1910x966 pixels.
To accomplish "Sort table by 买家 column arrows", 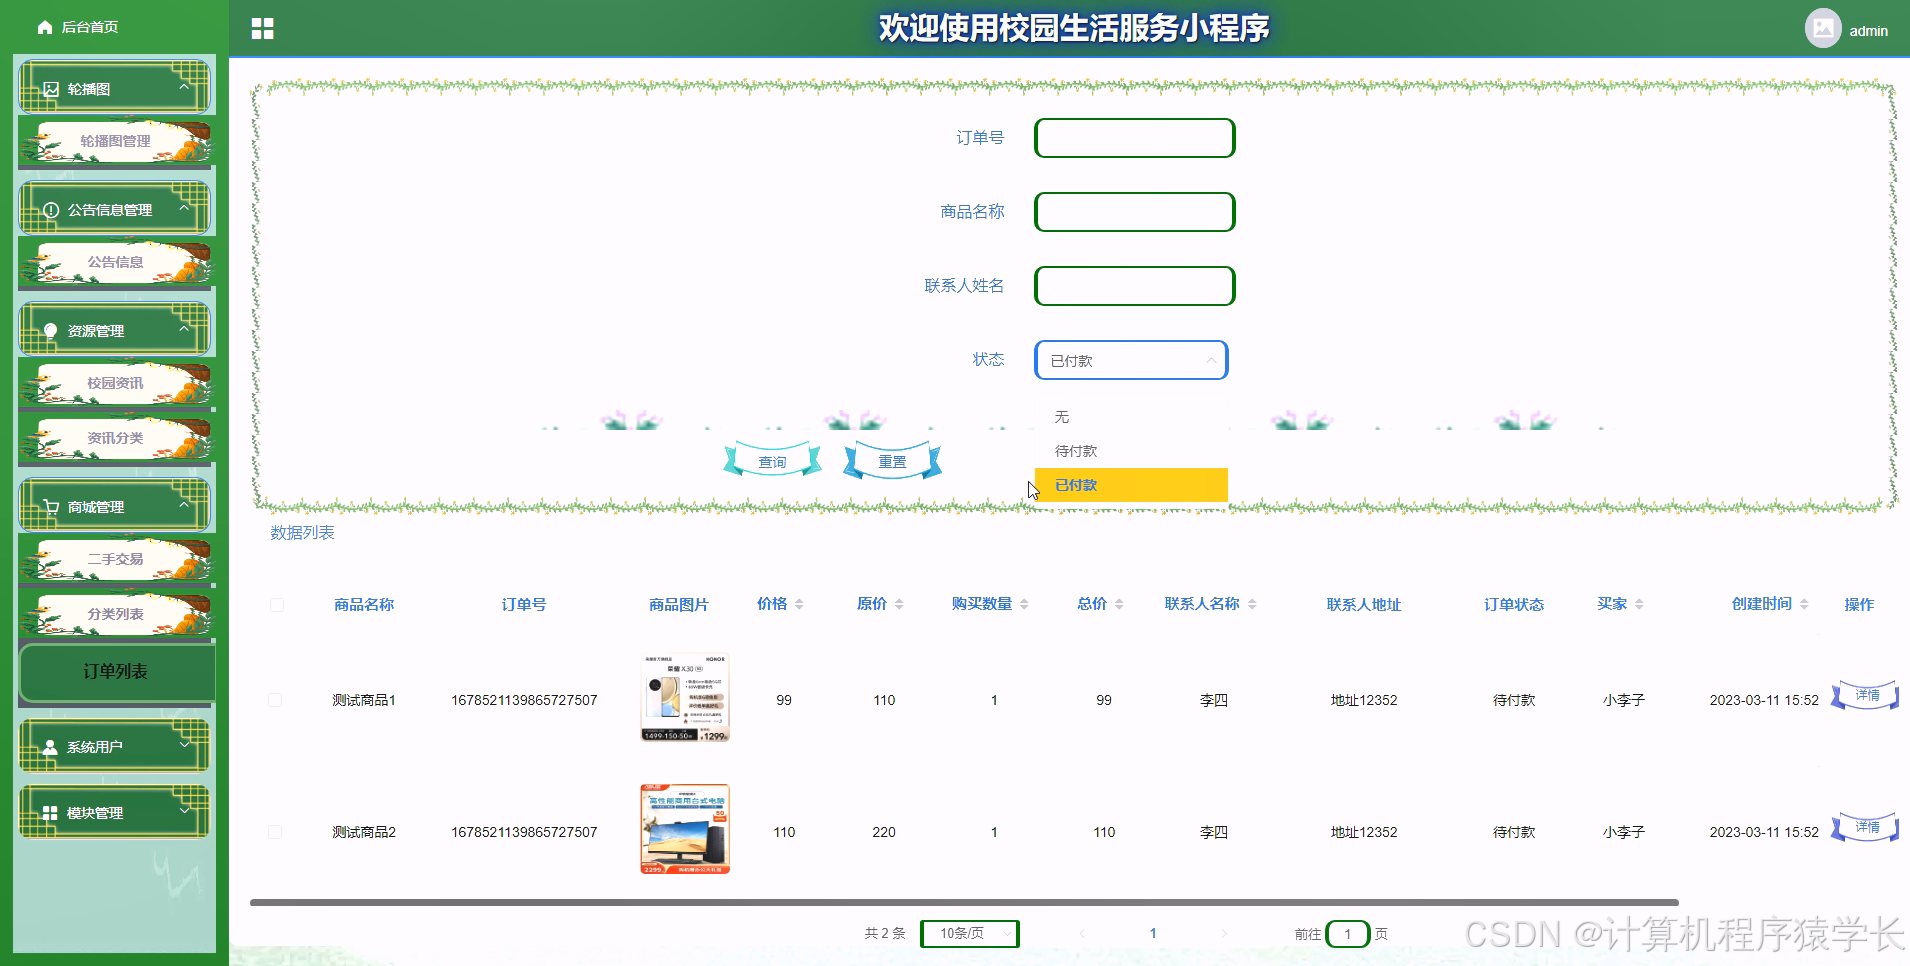I will click(x=1639, y=604).
